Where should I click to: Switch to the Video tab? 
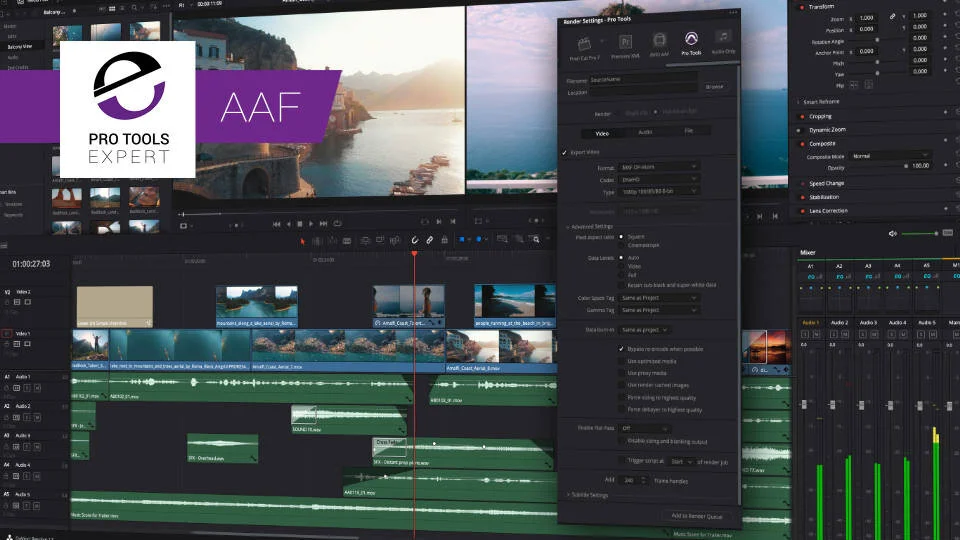pos(602,133)
